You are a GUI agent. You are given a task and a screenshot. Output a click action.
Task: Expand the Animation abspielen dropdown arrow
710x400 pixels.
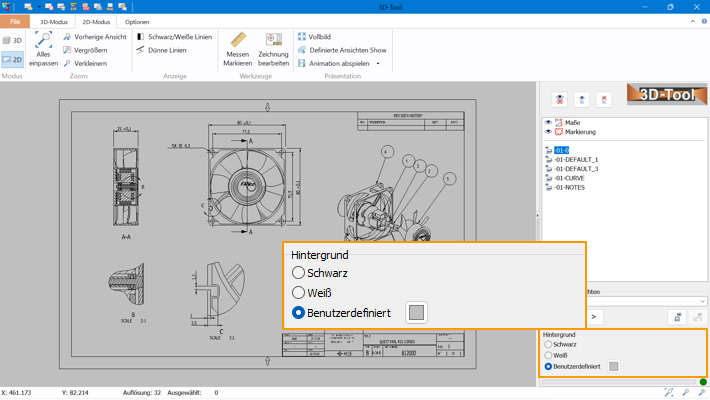pyautogui.click(x=378, y=63)
